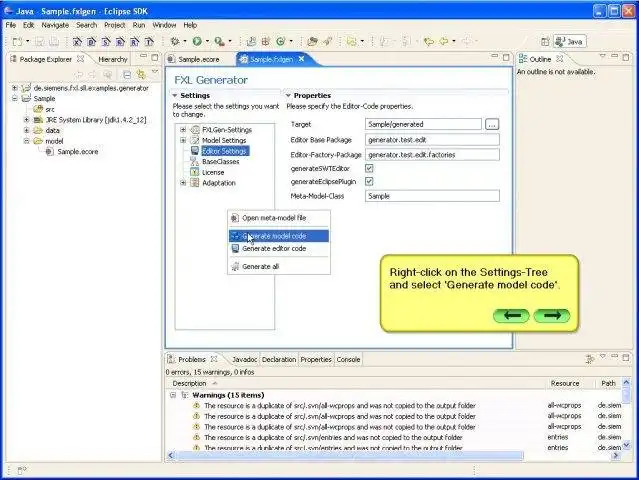
Task: Click the X toolbar icon left of the D icon
Action: pos(77,42)
